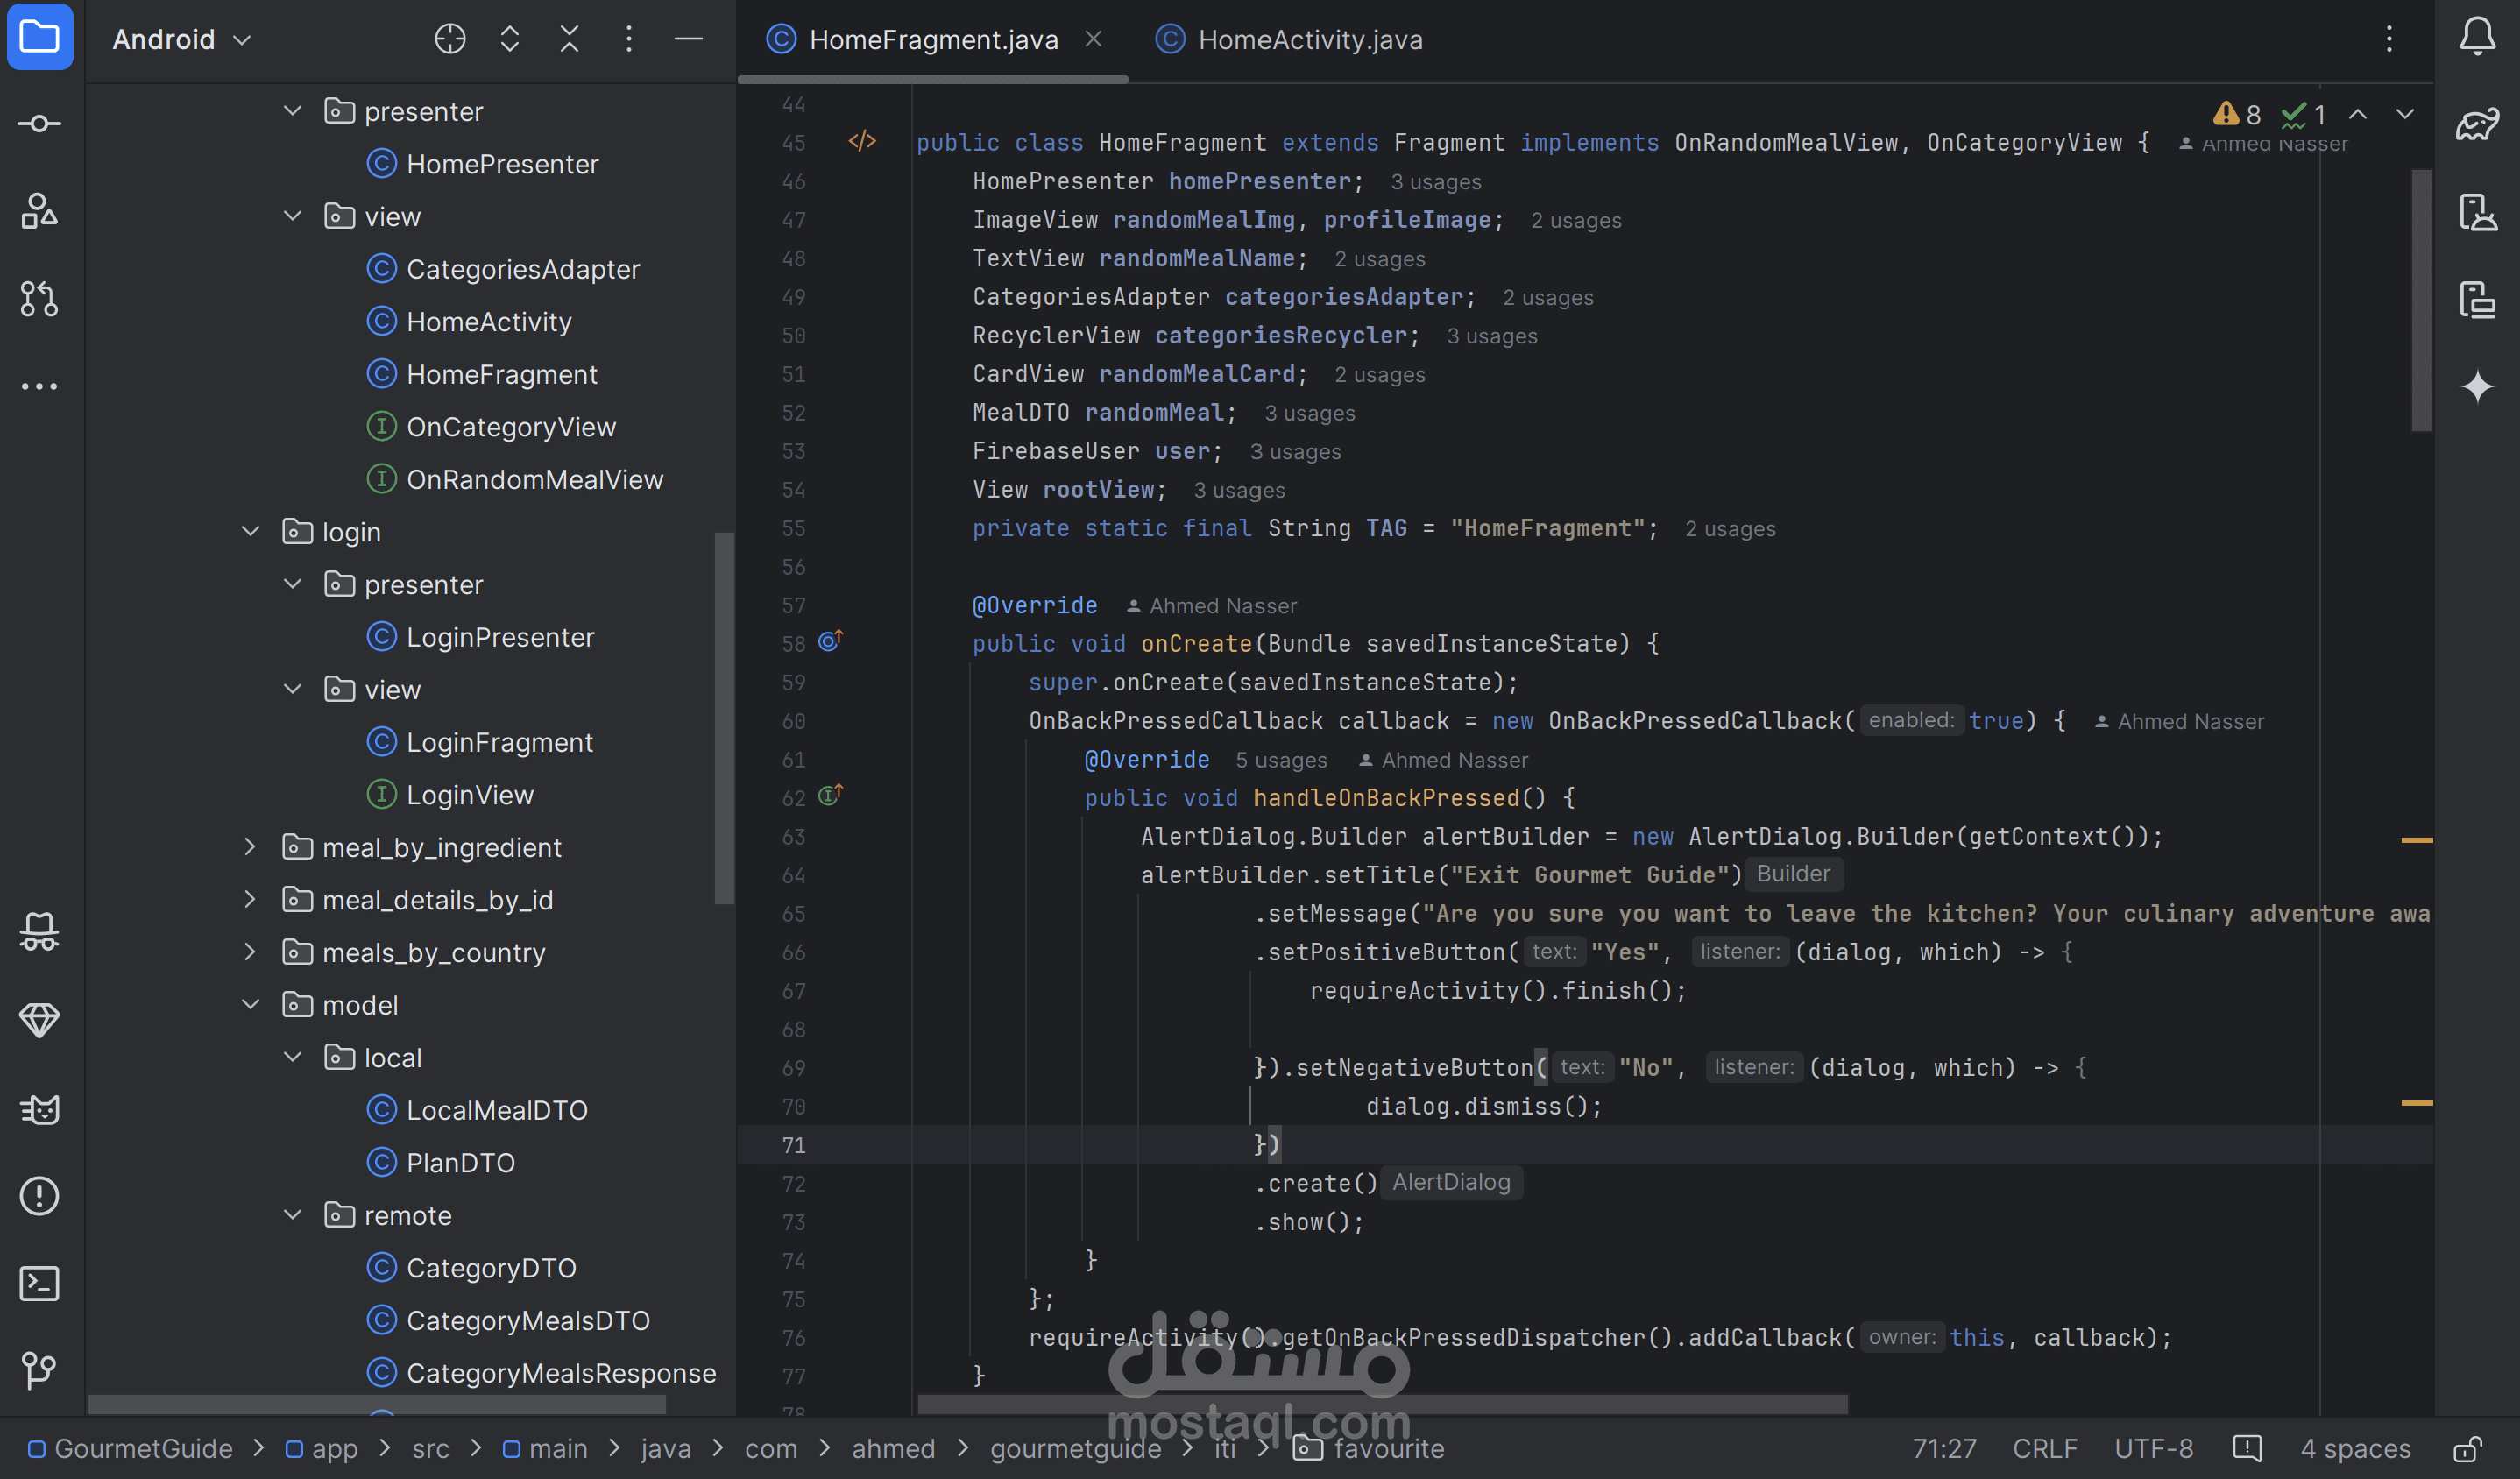Image resolution: width=2520 pixels, height=1479 pixels.
Task: Click the Logcat cat icon
Action: pyautogui.click(x=39, y=1109)
